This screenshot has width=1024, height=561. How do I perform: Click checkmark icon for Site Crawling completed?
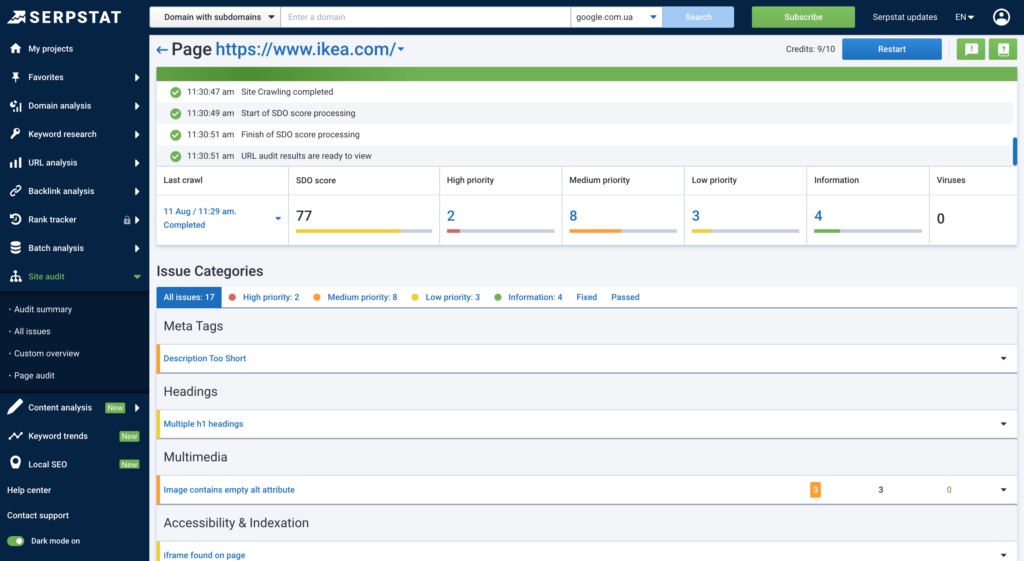tap(175, 92)
